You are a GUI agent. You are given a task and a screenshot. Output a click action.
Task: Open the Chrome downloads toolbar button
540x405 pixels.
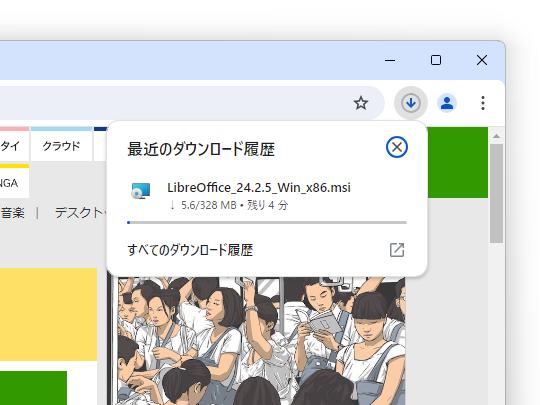pyautogui.click(x=411, y=103)
